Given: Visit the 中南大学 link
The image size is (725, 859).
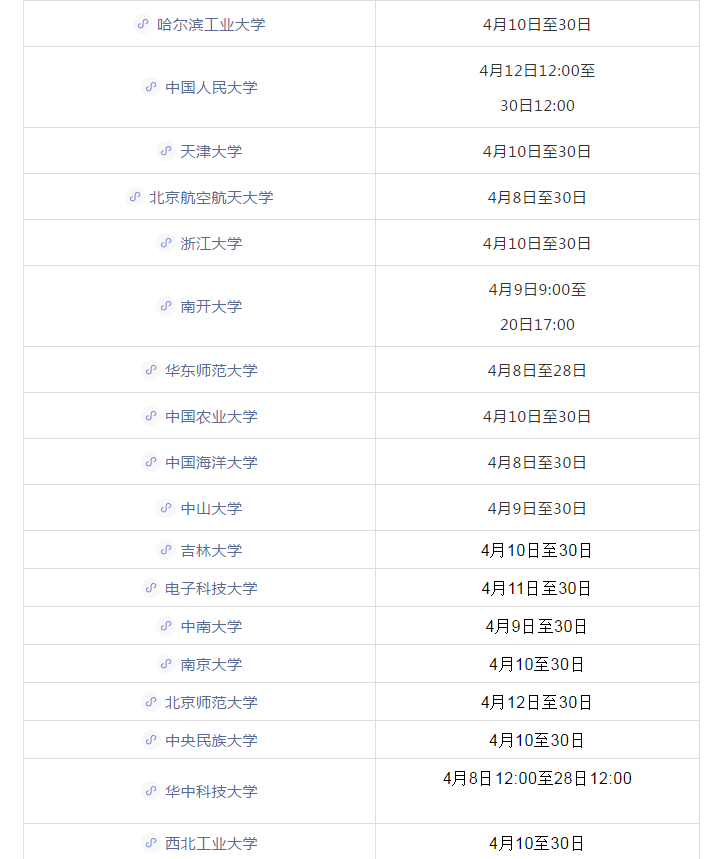Looking at the screenshot, I should (211, 626).
